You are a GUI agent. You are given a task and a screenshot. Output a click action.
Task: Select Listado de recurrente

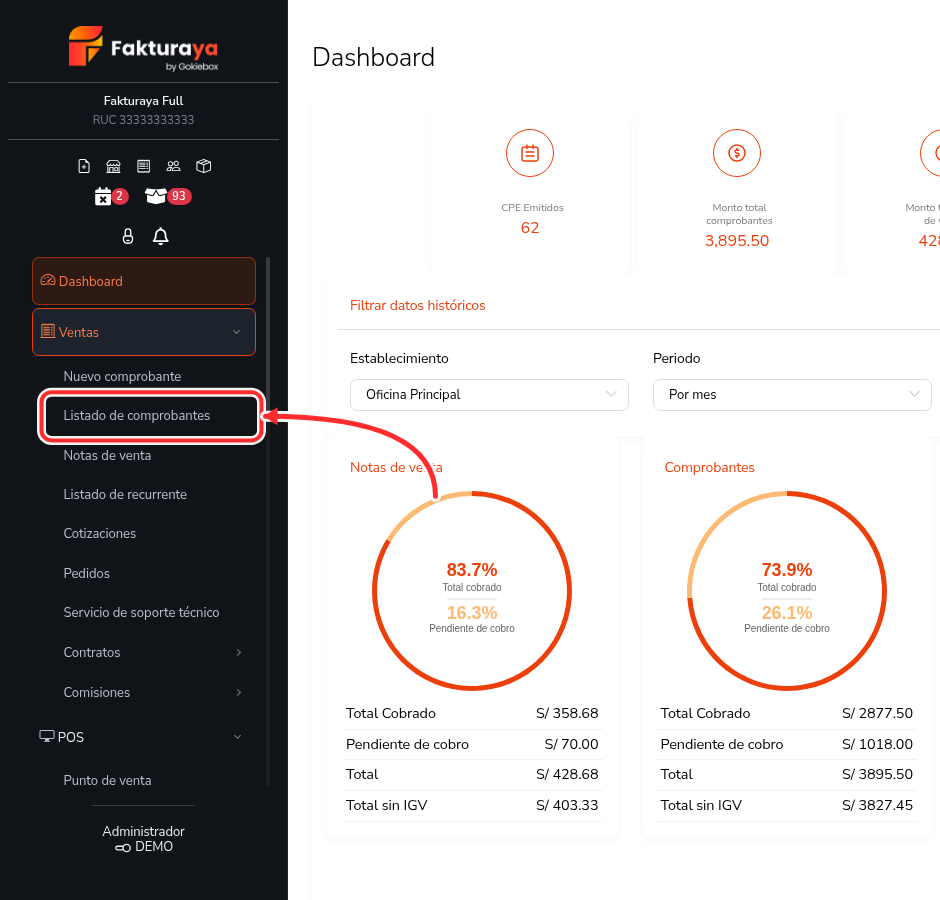point(125,495)
